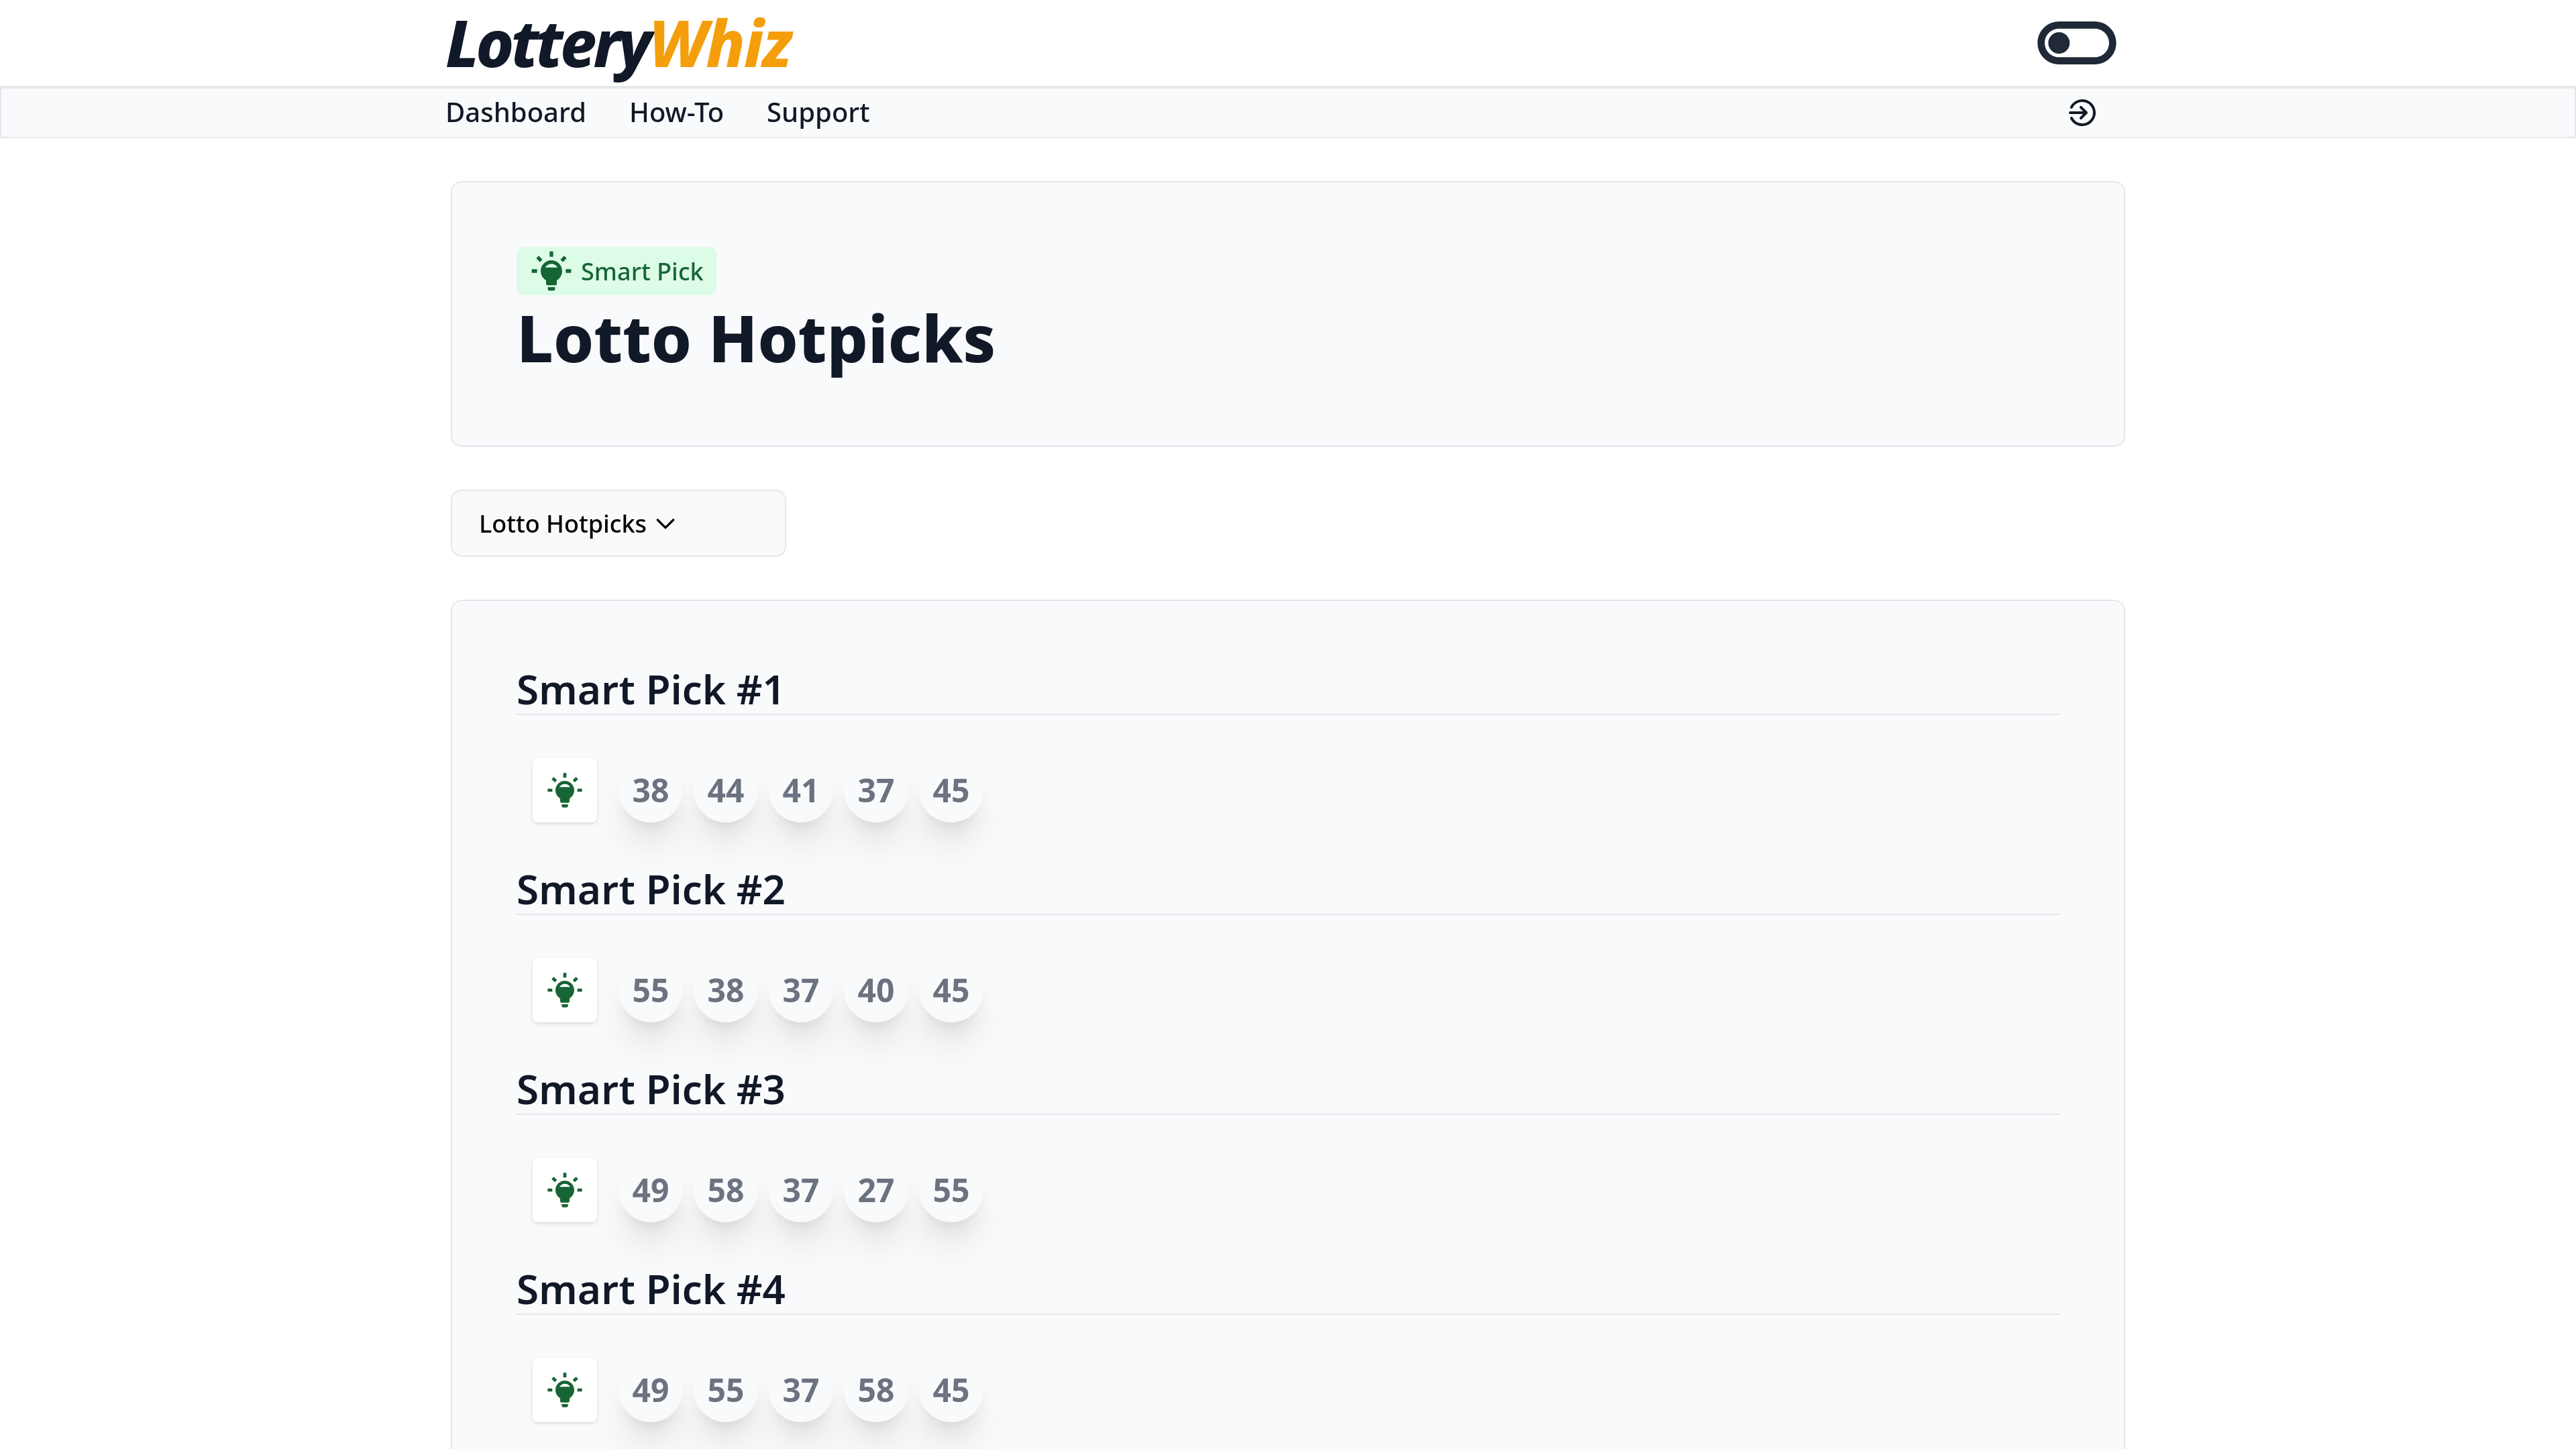Toggle the dark mode switch
2576x1449 pixels.
tap(2076, 43)
